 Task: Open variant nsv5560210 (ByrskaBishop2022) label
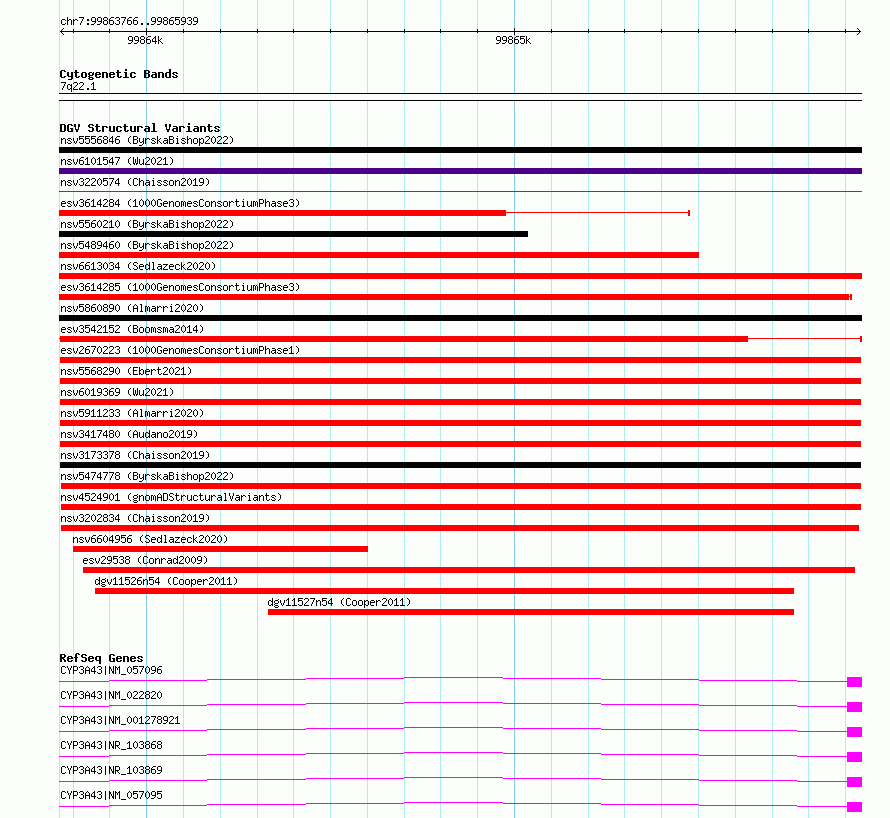pos(147,224)
